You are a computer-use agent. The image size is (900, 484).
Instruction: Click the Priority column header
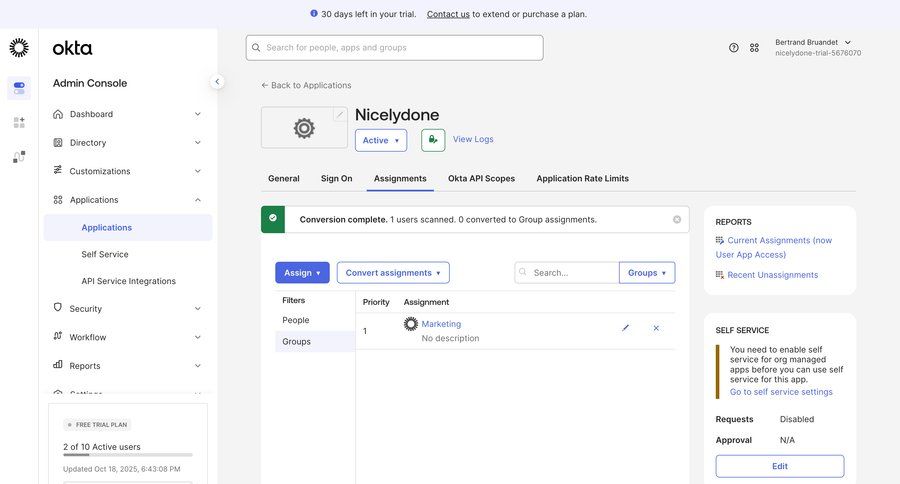[376, 302]
